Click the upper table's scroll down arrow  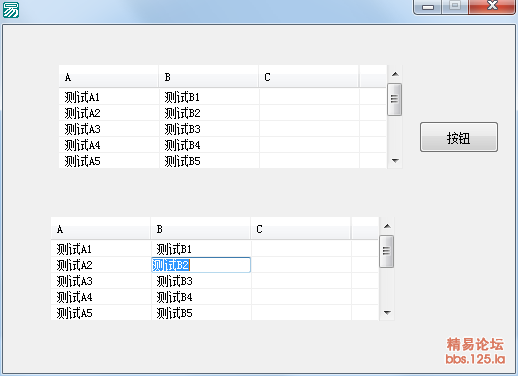pos(395,161)
